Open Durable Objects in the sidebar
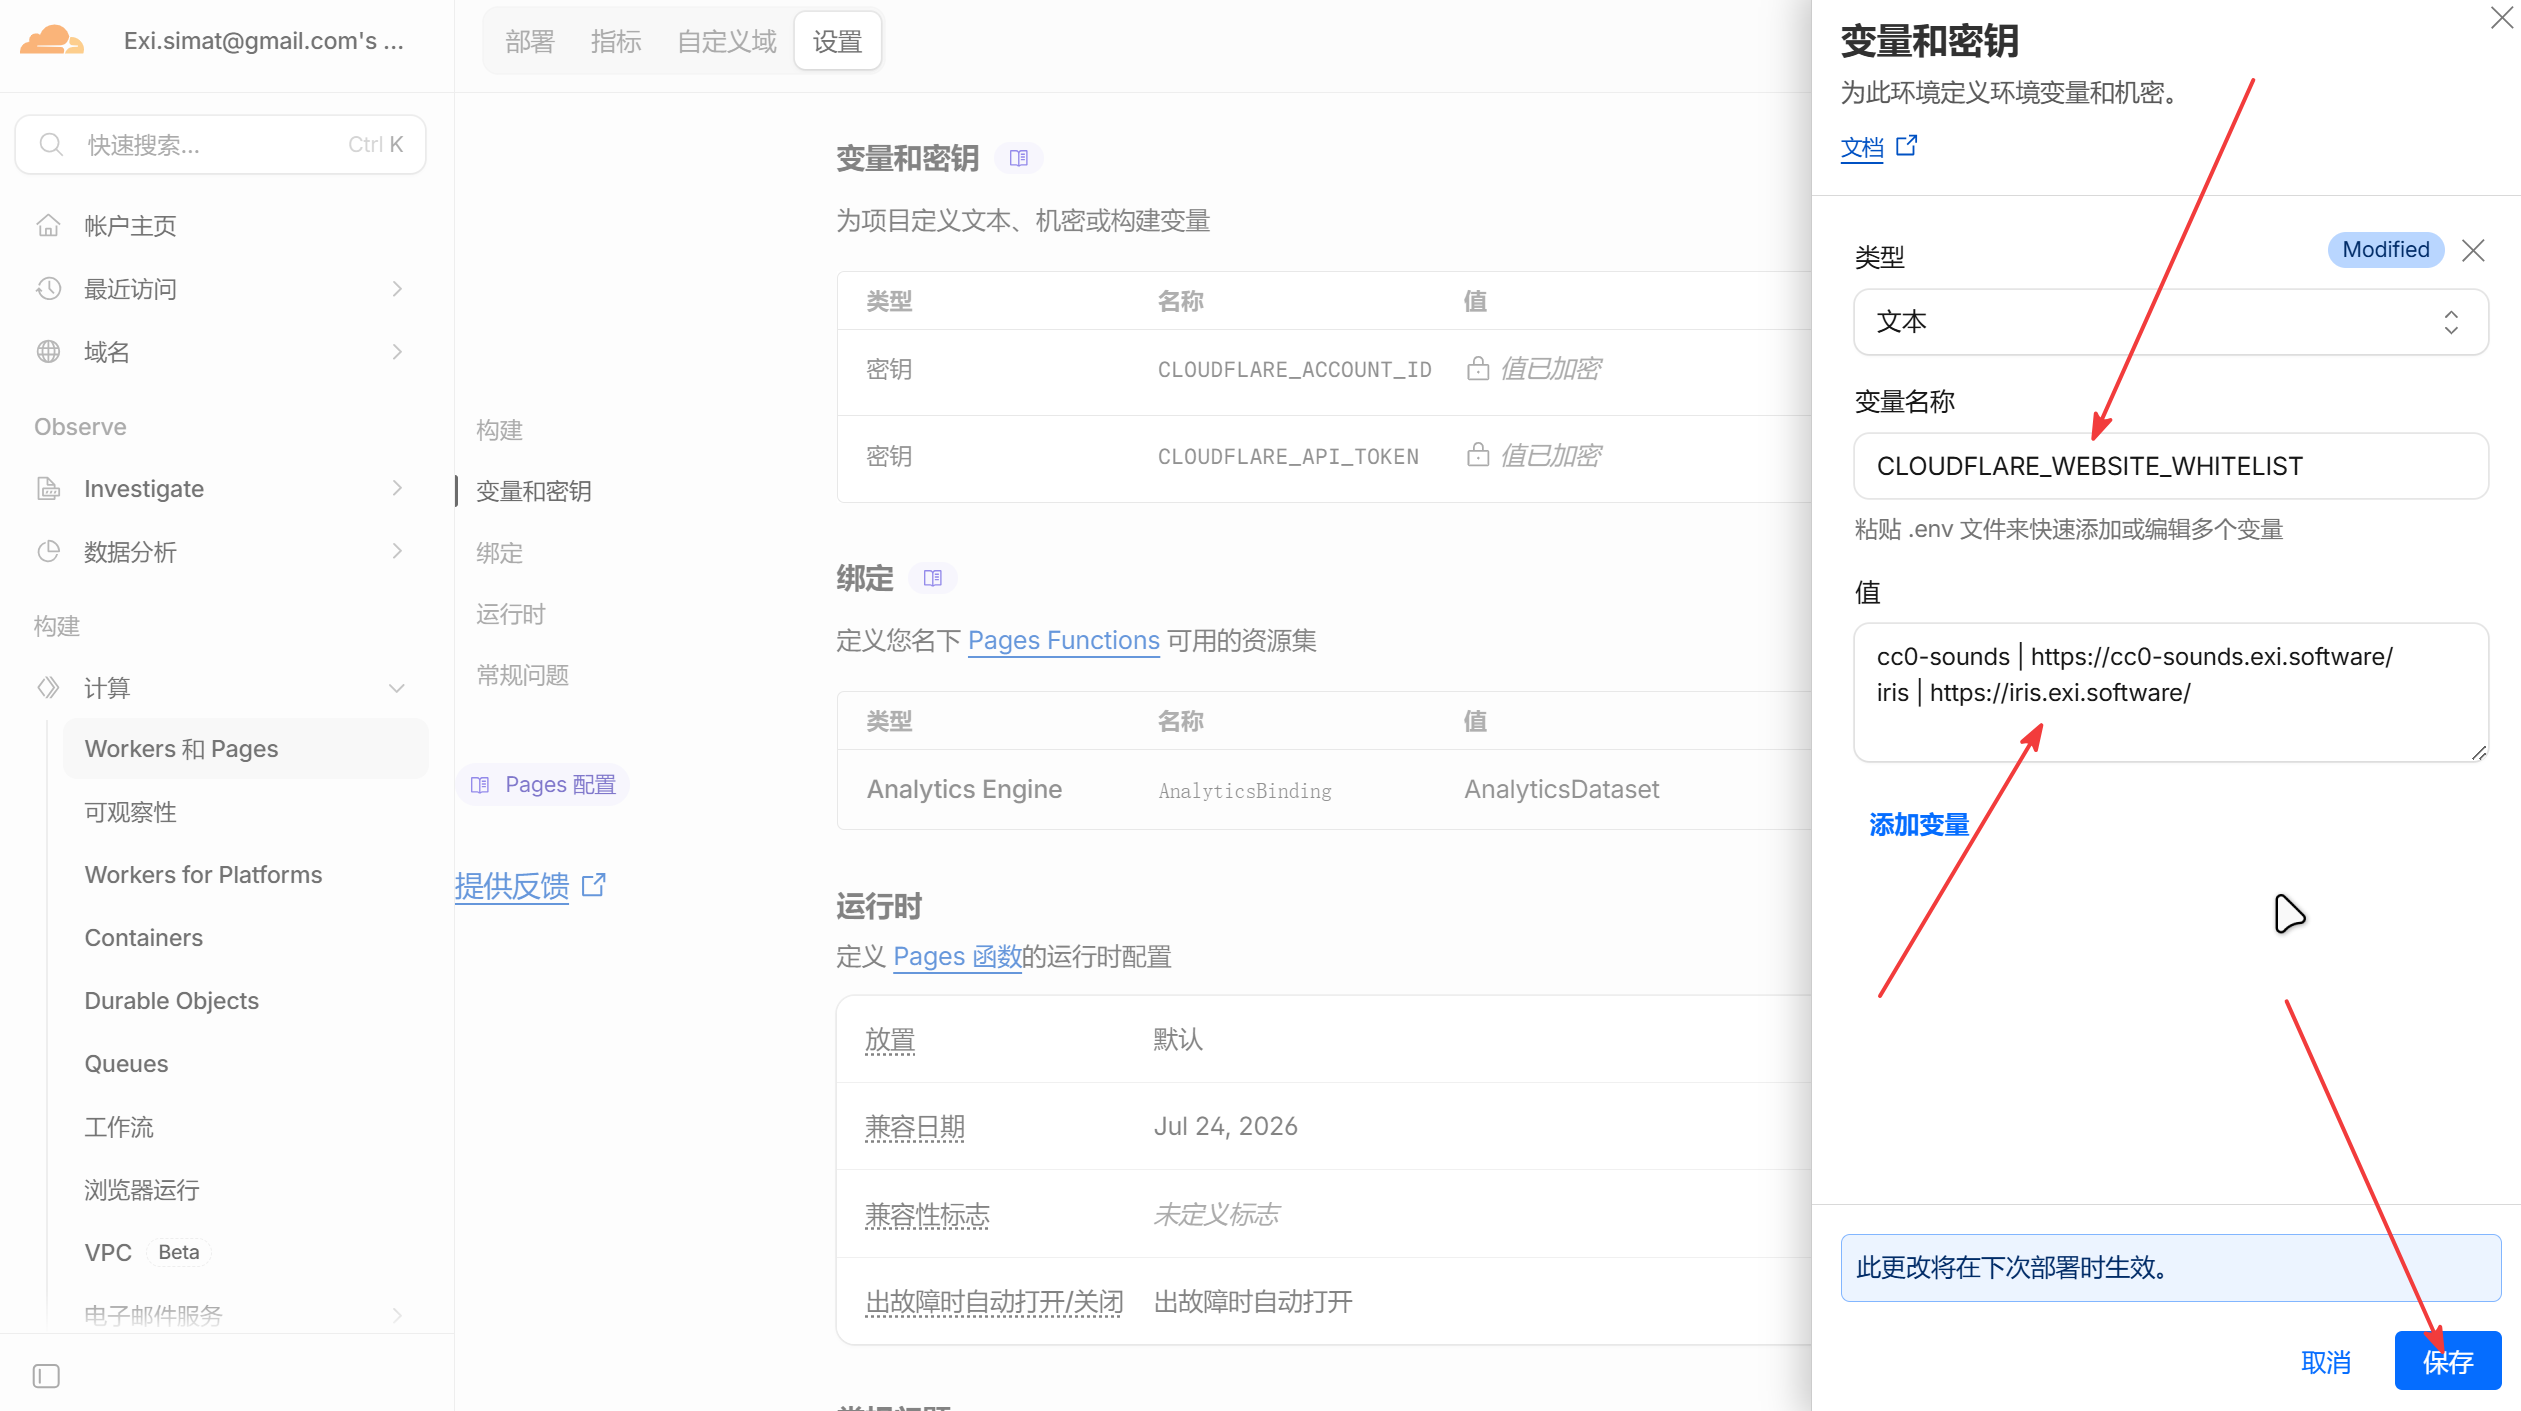Screen dimensions: 2521x1411 171,1001
